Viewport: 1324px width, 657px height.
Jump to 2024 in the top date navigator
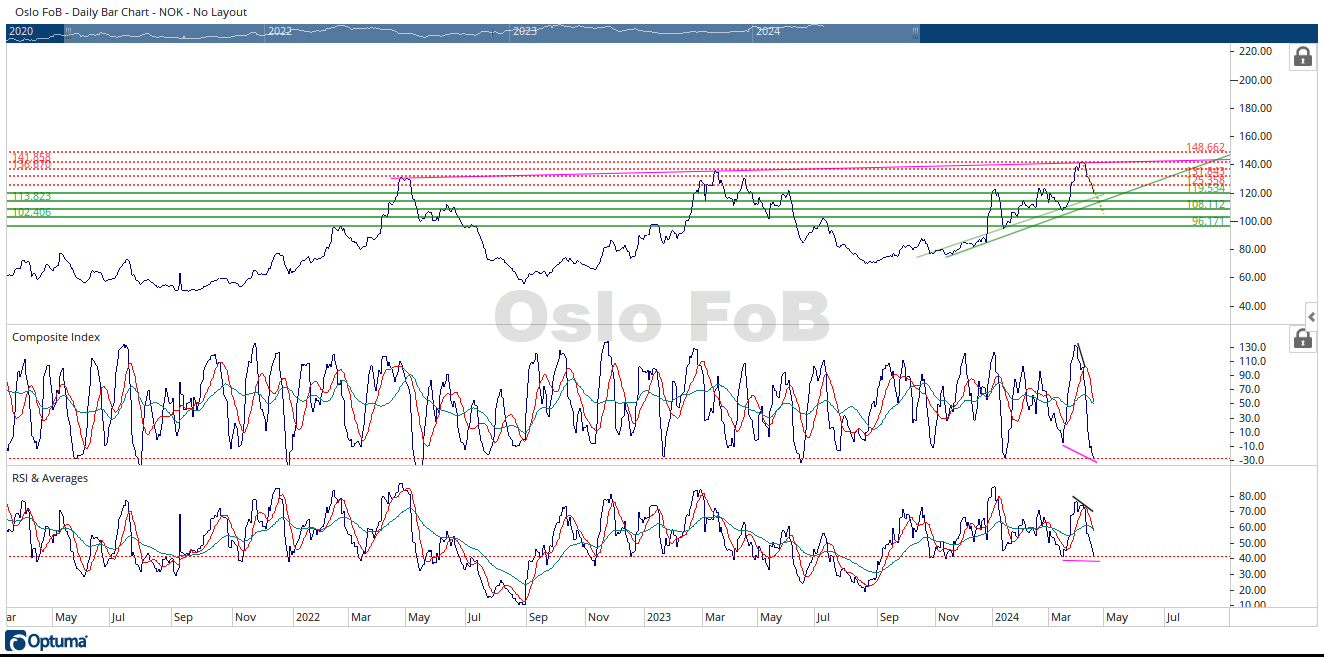click(768, 32)
